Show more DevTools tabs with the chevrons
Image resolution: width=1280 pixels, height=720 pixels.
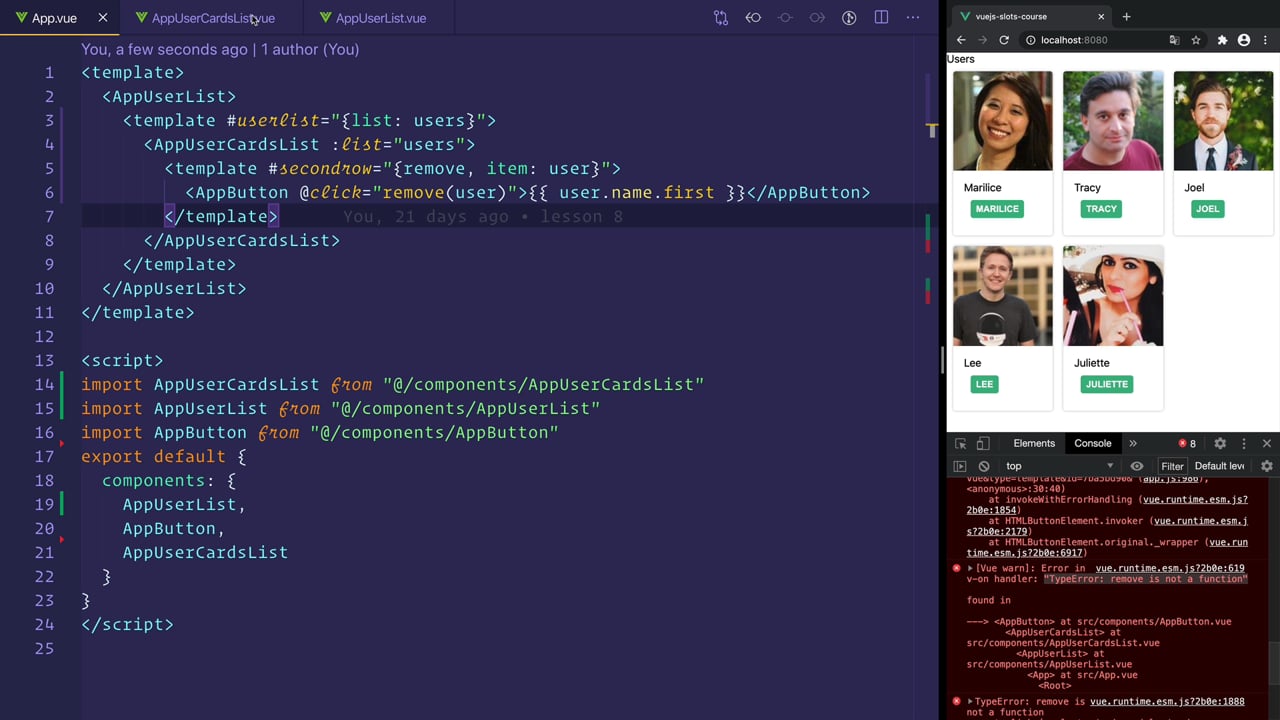[1133, 443]
